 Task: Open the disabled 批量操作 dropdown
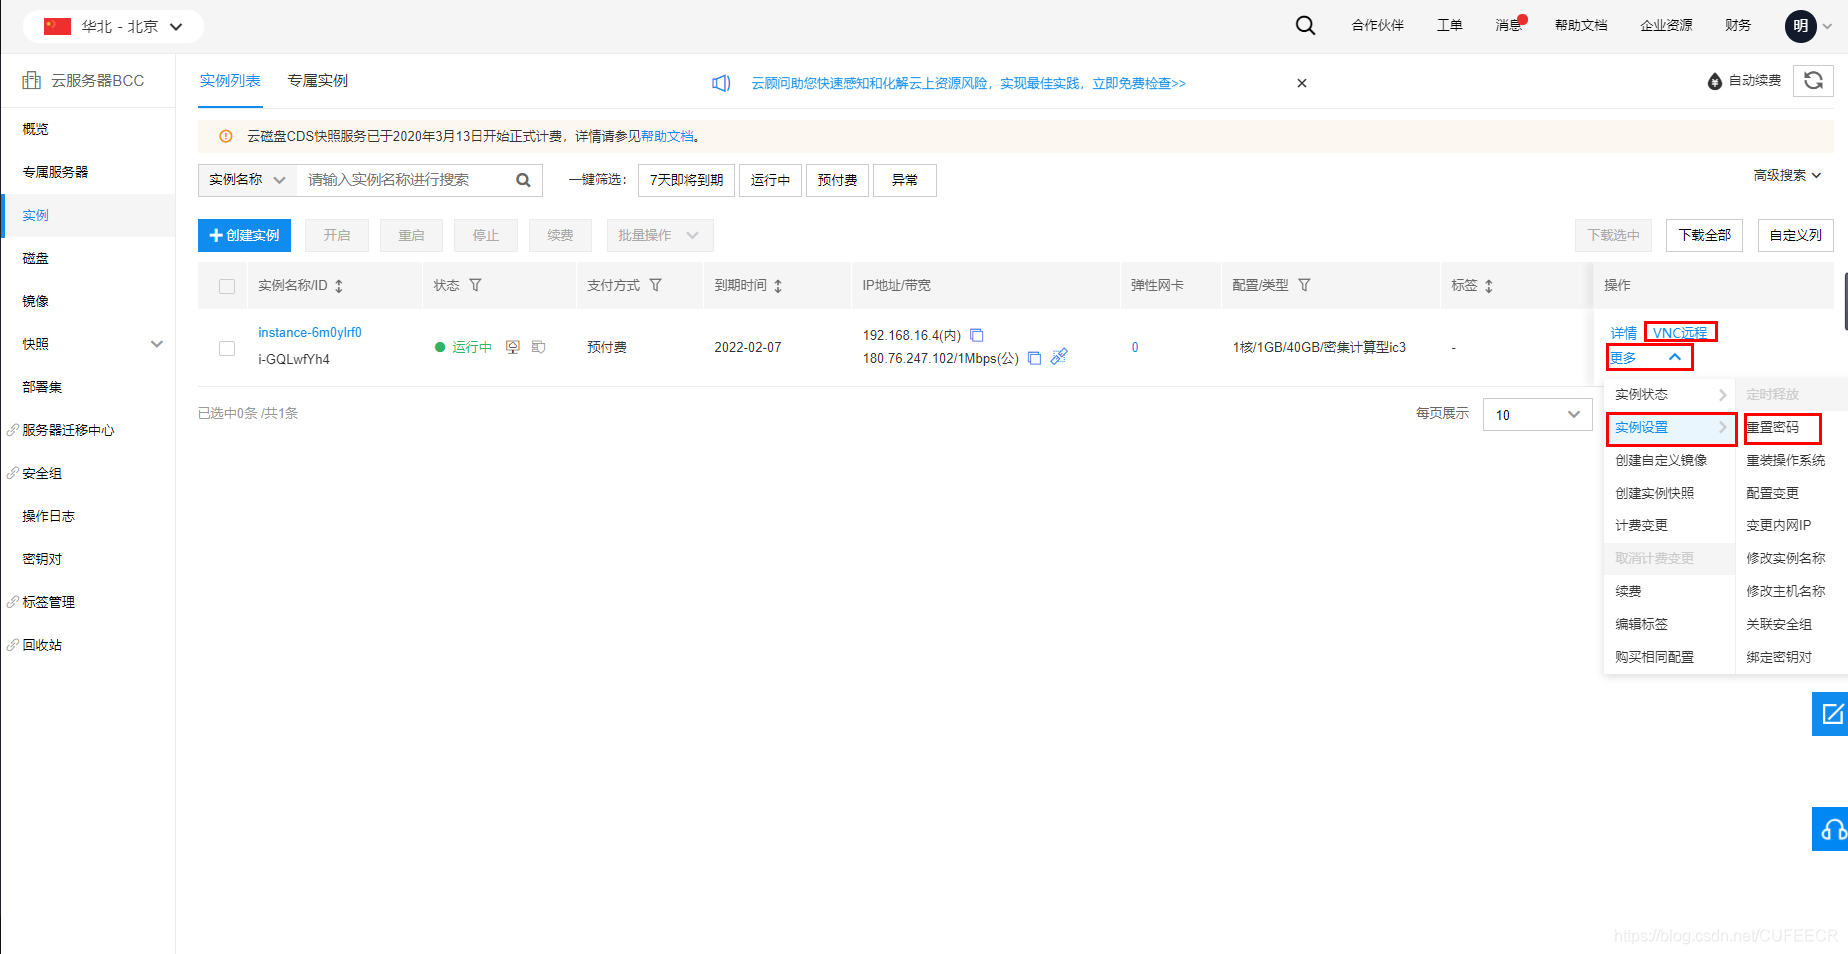[659, 235]
